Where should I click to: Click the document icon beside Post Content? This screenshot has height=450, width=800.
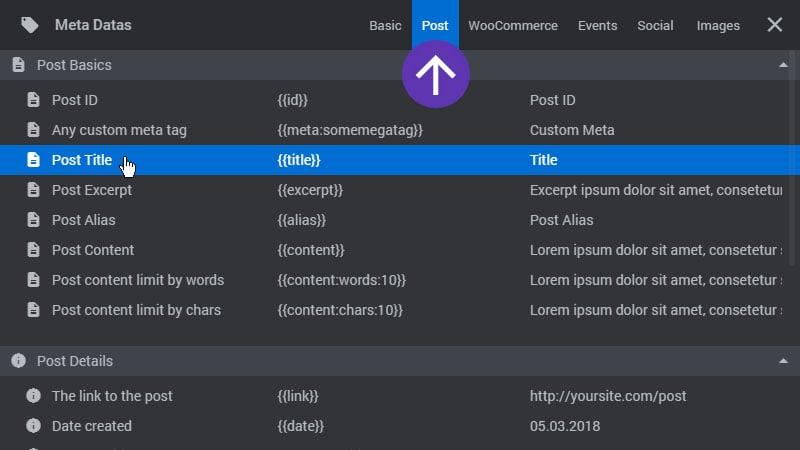pos(33,250)
